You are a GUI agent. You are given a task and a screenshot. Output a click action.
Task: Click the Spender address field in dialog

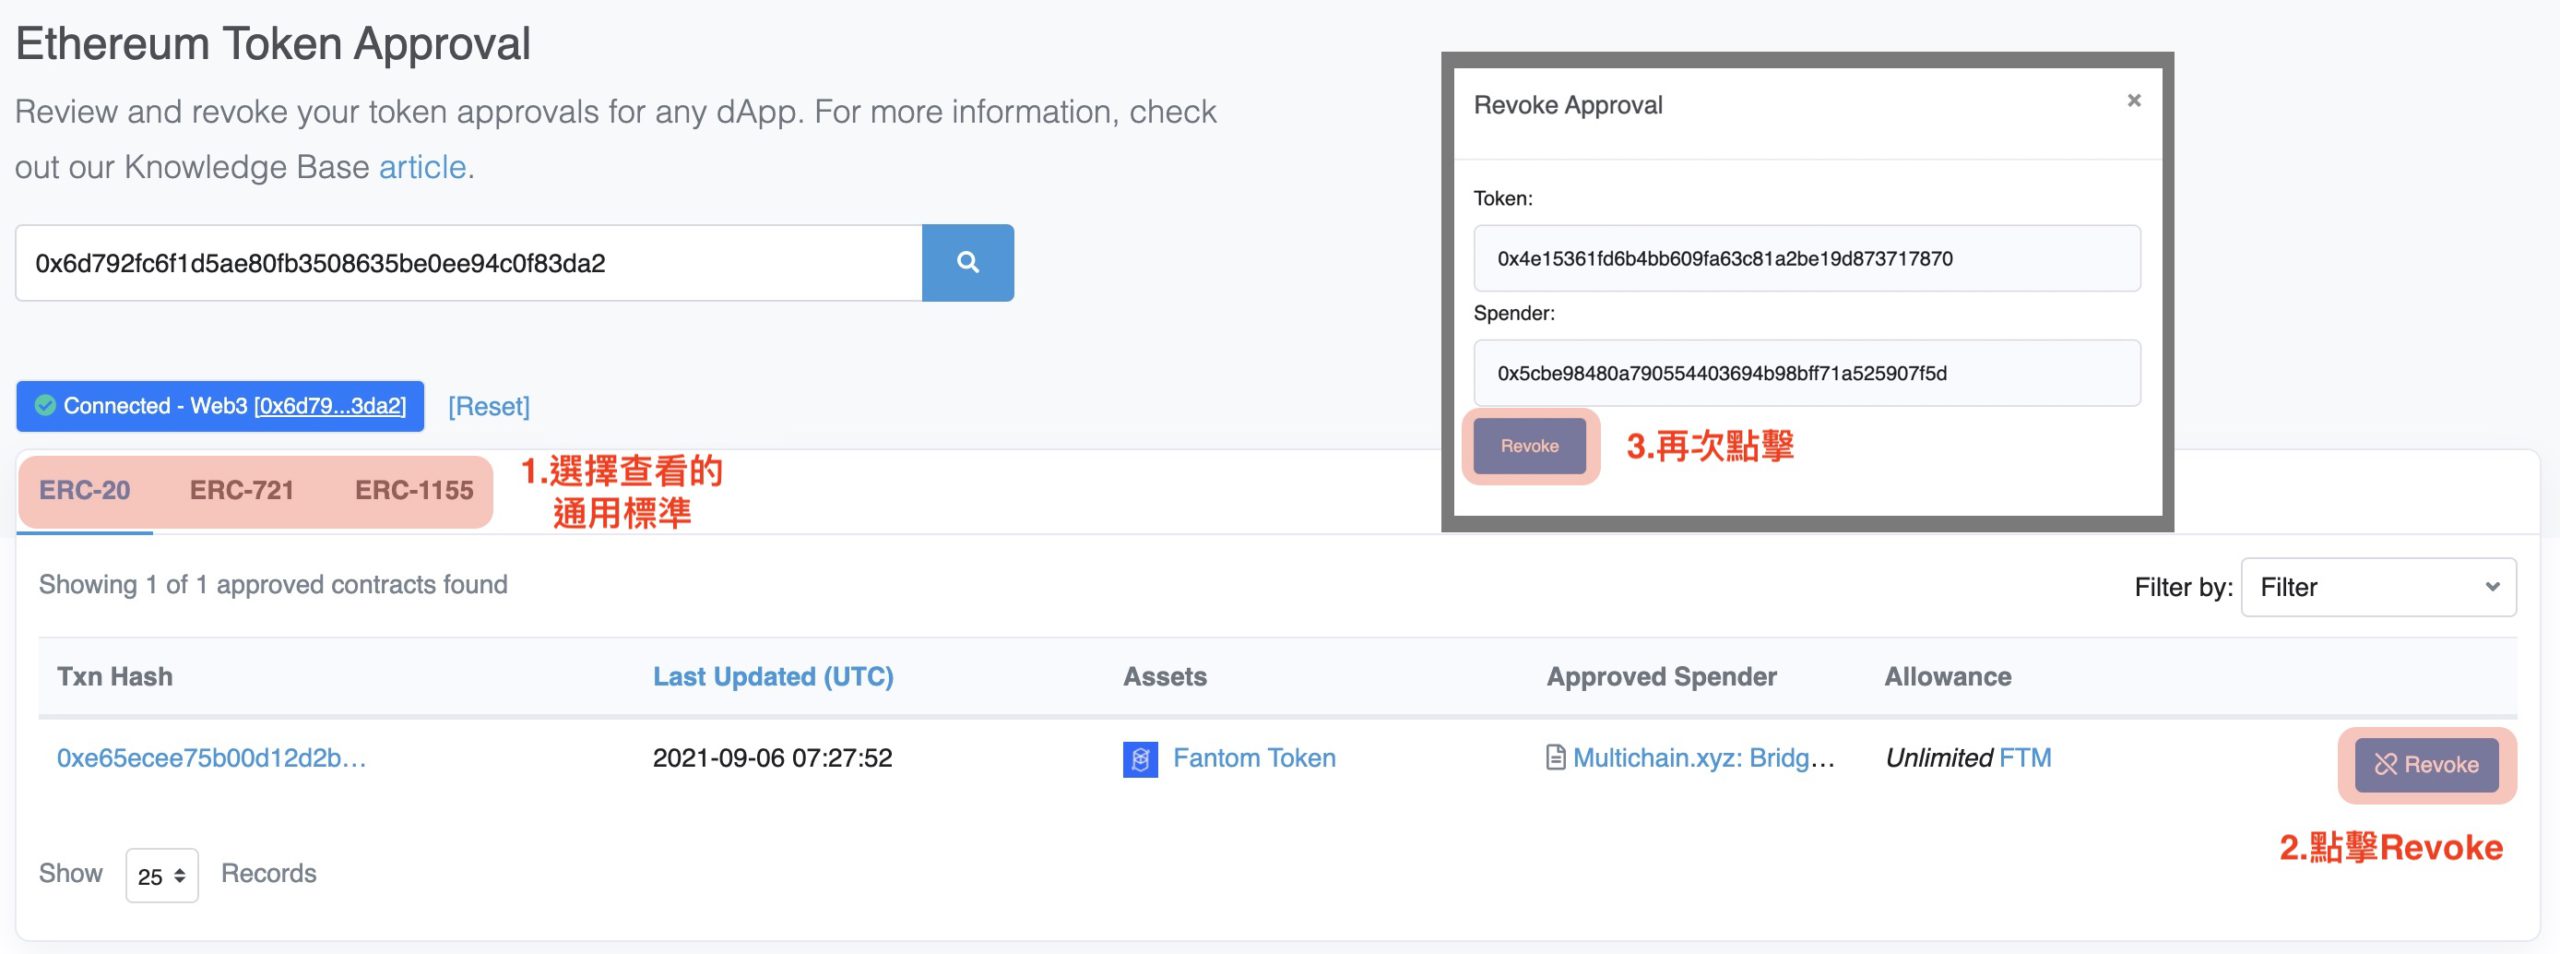click(x=1806, y=373)
